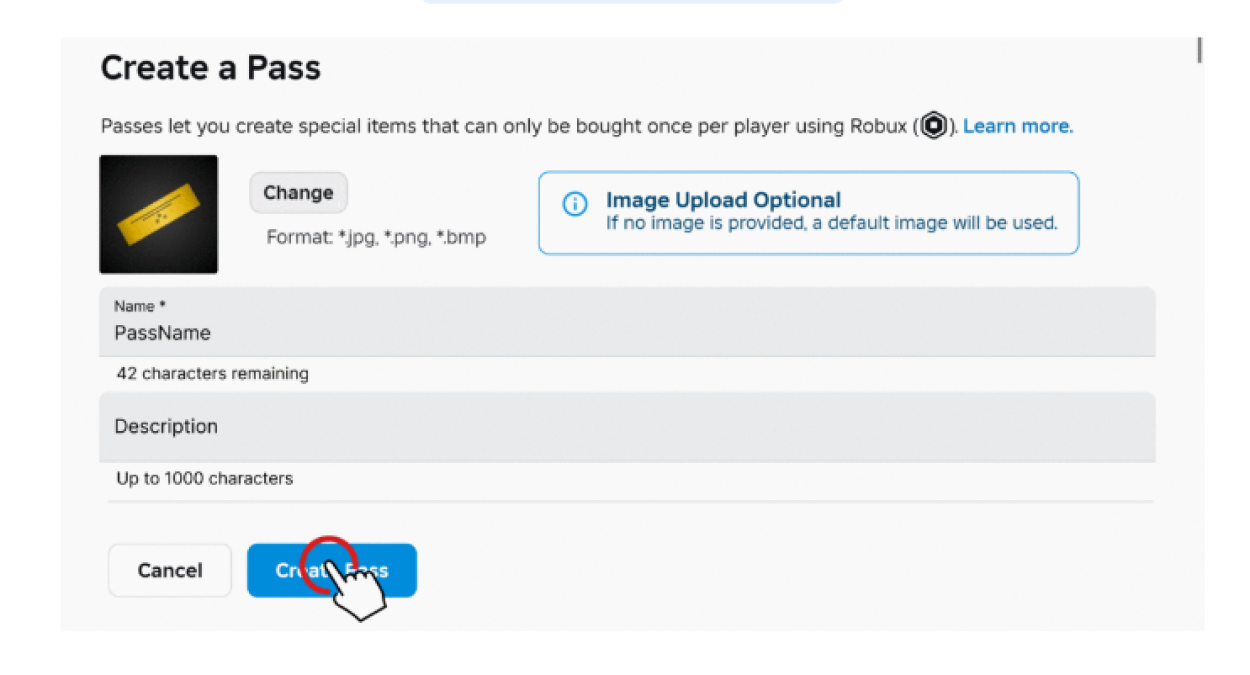The image size is (1250, 675).
Task: Select the golden ticket pass thumbnail
Action: (159, 214)
